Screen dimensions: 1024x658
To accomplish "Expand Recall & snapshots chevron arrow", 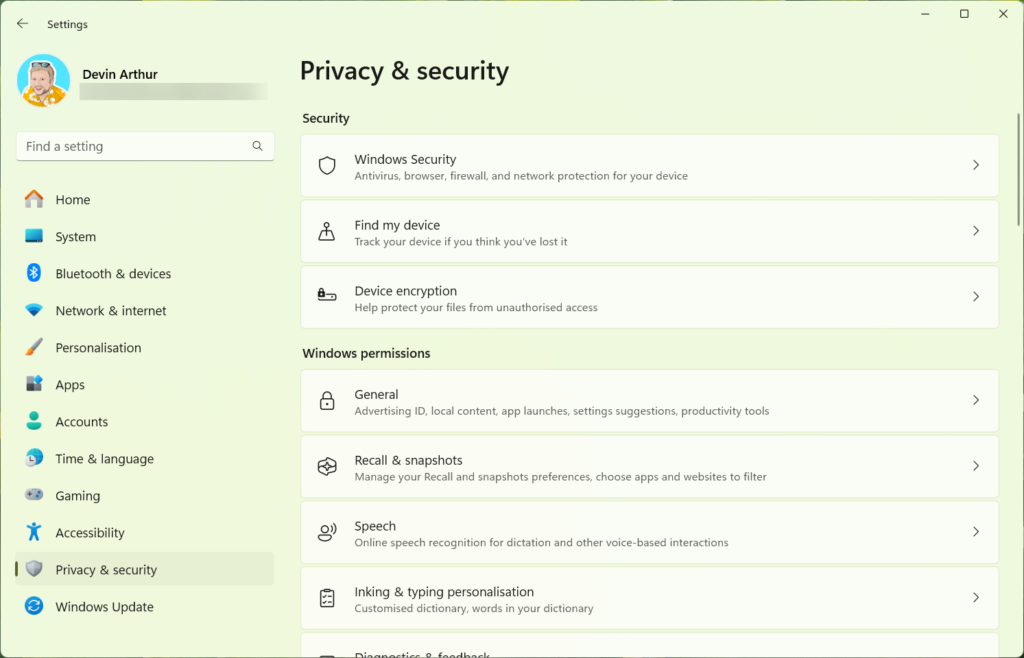I will (x=976, y=466).
